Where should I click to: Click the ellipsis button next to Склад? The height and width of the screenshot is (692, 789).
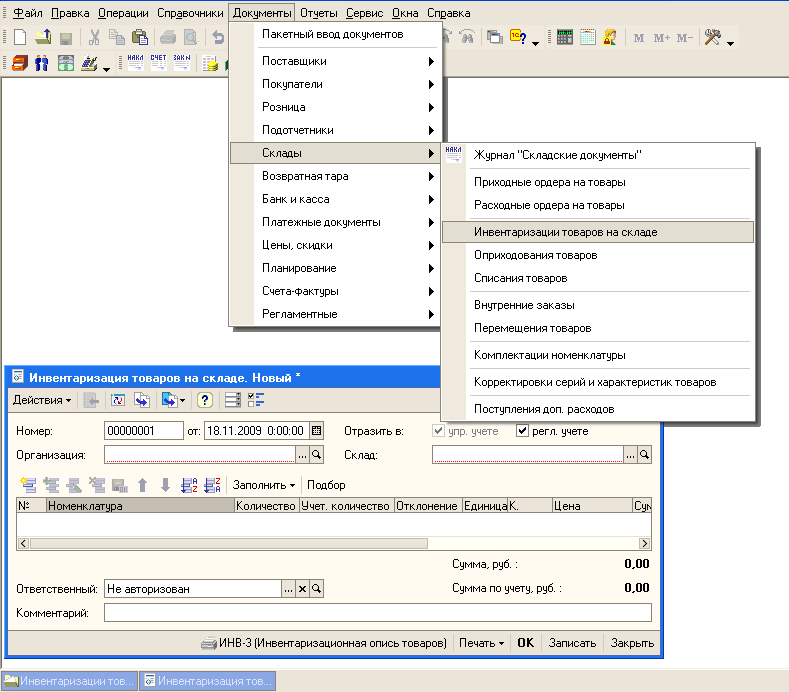[630, 455]
